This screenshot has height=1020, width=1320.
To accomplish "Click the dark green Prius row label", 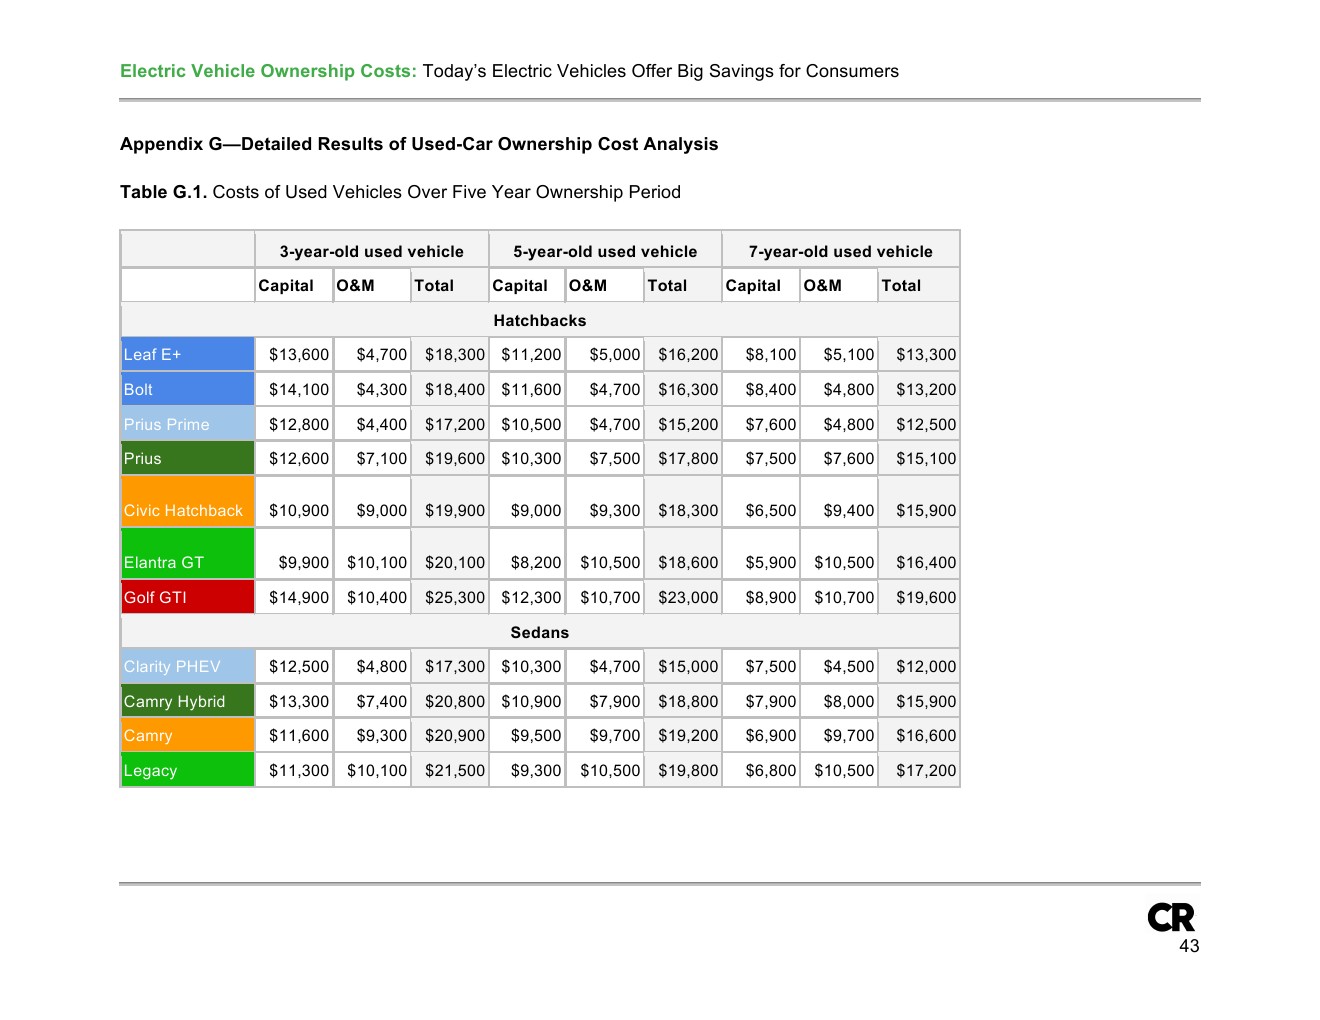I will pyautogui.click(x=187, y=458).
